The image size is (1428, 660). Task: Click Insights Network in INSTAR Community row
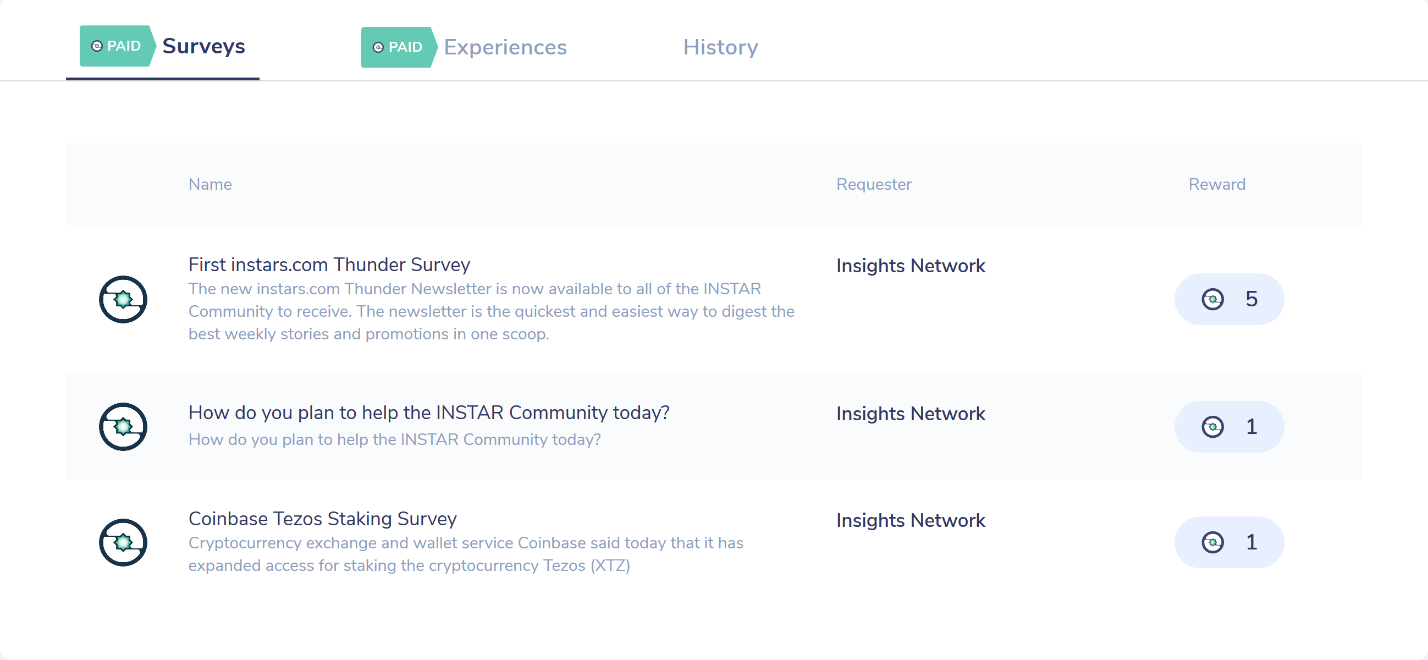tap(911, 414)
